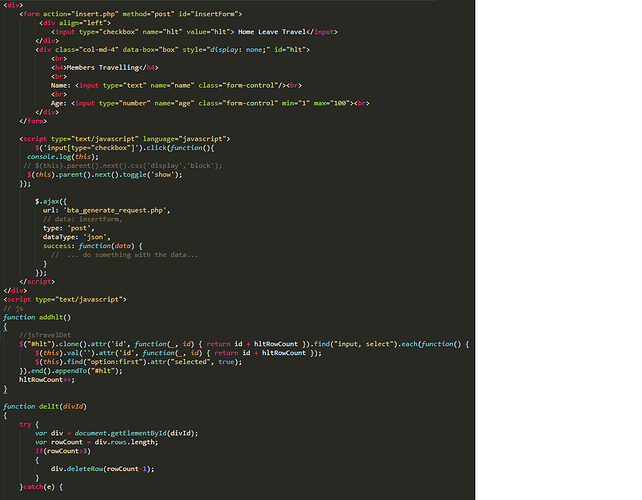
Task: Click the div.rows.length expression
Action: point(124,442)
